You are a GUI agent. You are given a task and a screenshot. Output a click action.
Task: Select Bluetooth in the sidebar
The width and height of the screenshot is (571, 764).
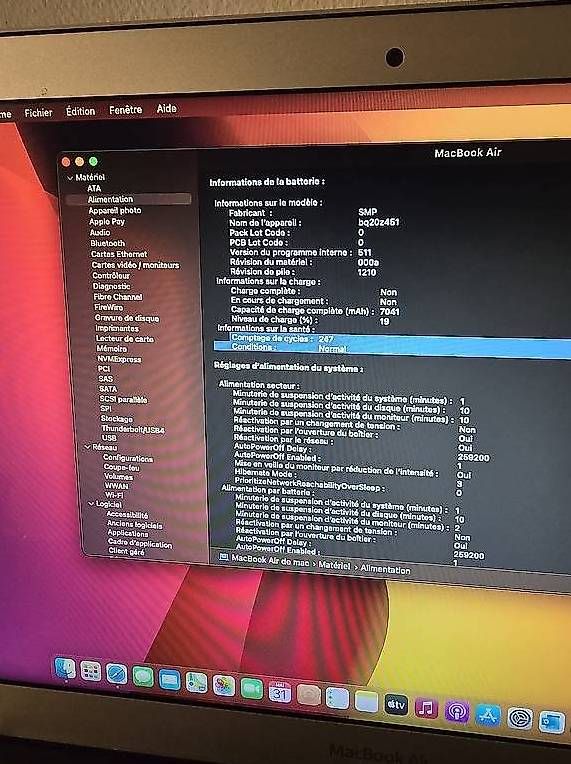[108, 243]
